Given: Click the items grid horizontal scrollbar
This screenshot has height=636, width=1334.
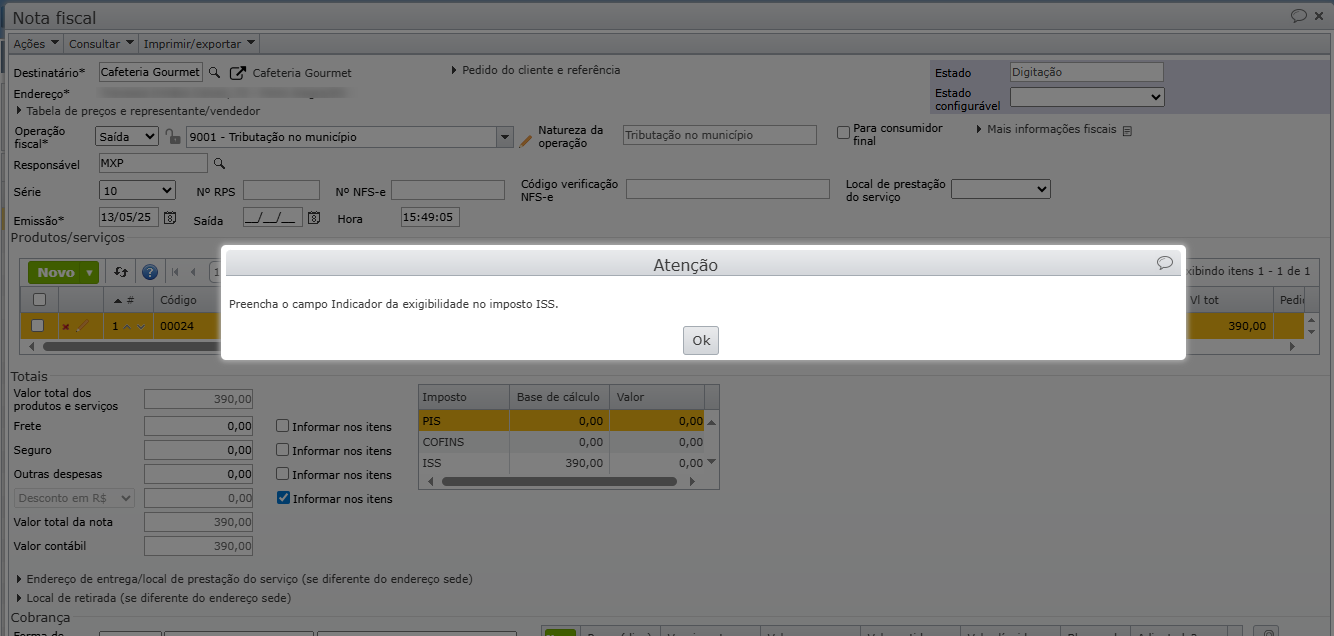Looking at the screenshot, I should point(130,347).
